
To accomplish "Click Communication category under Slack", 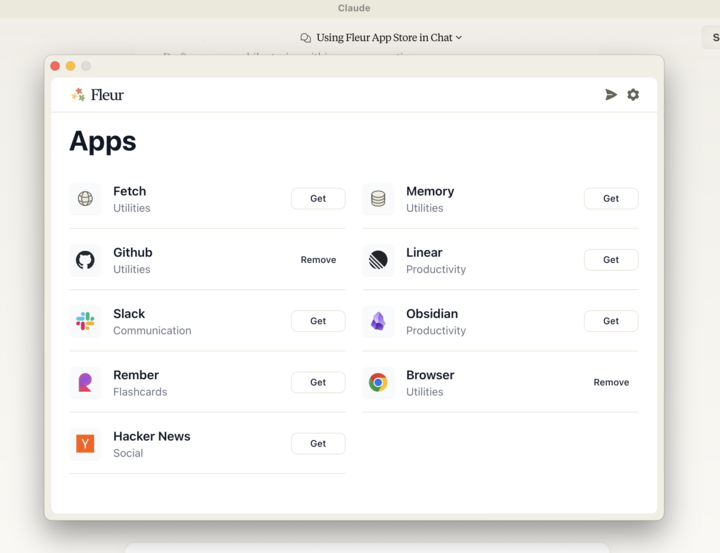I will [x=152, y=331].
